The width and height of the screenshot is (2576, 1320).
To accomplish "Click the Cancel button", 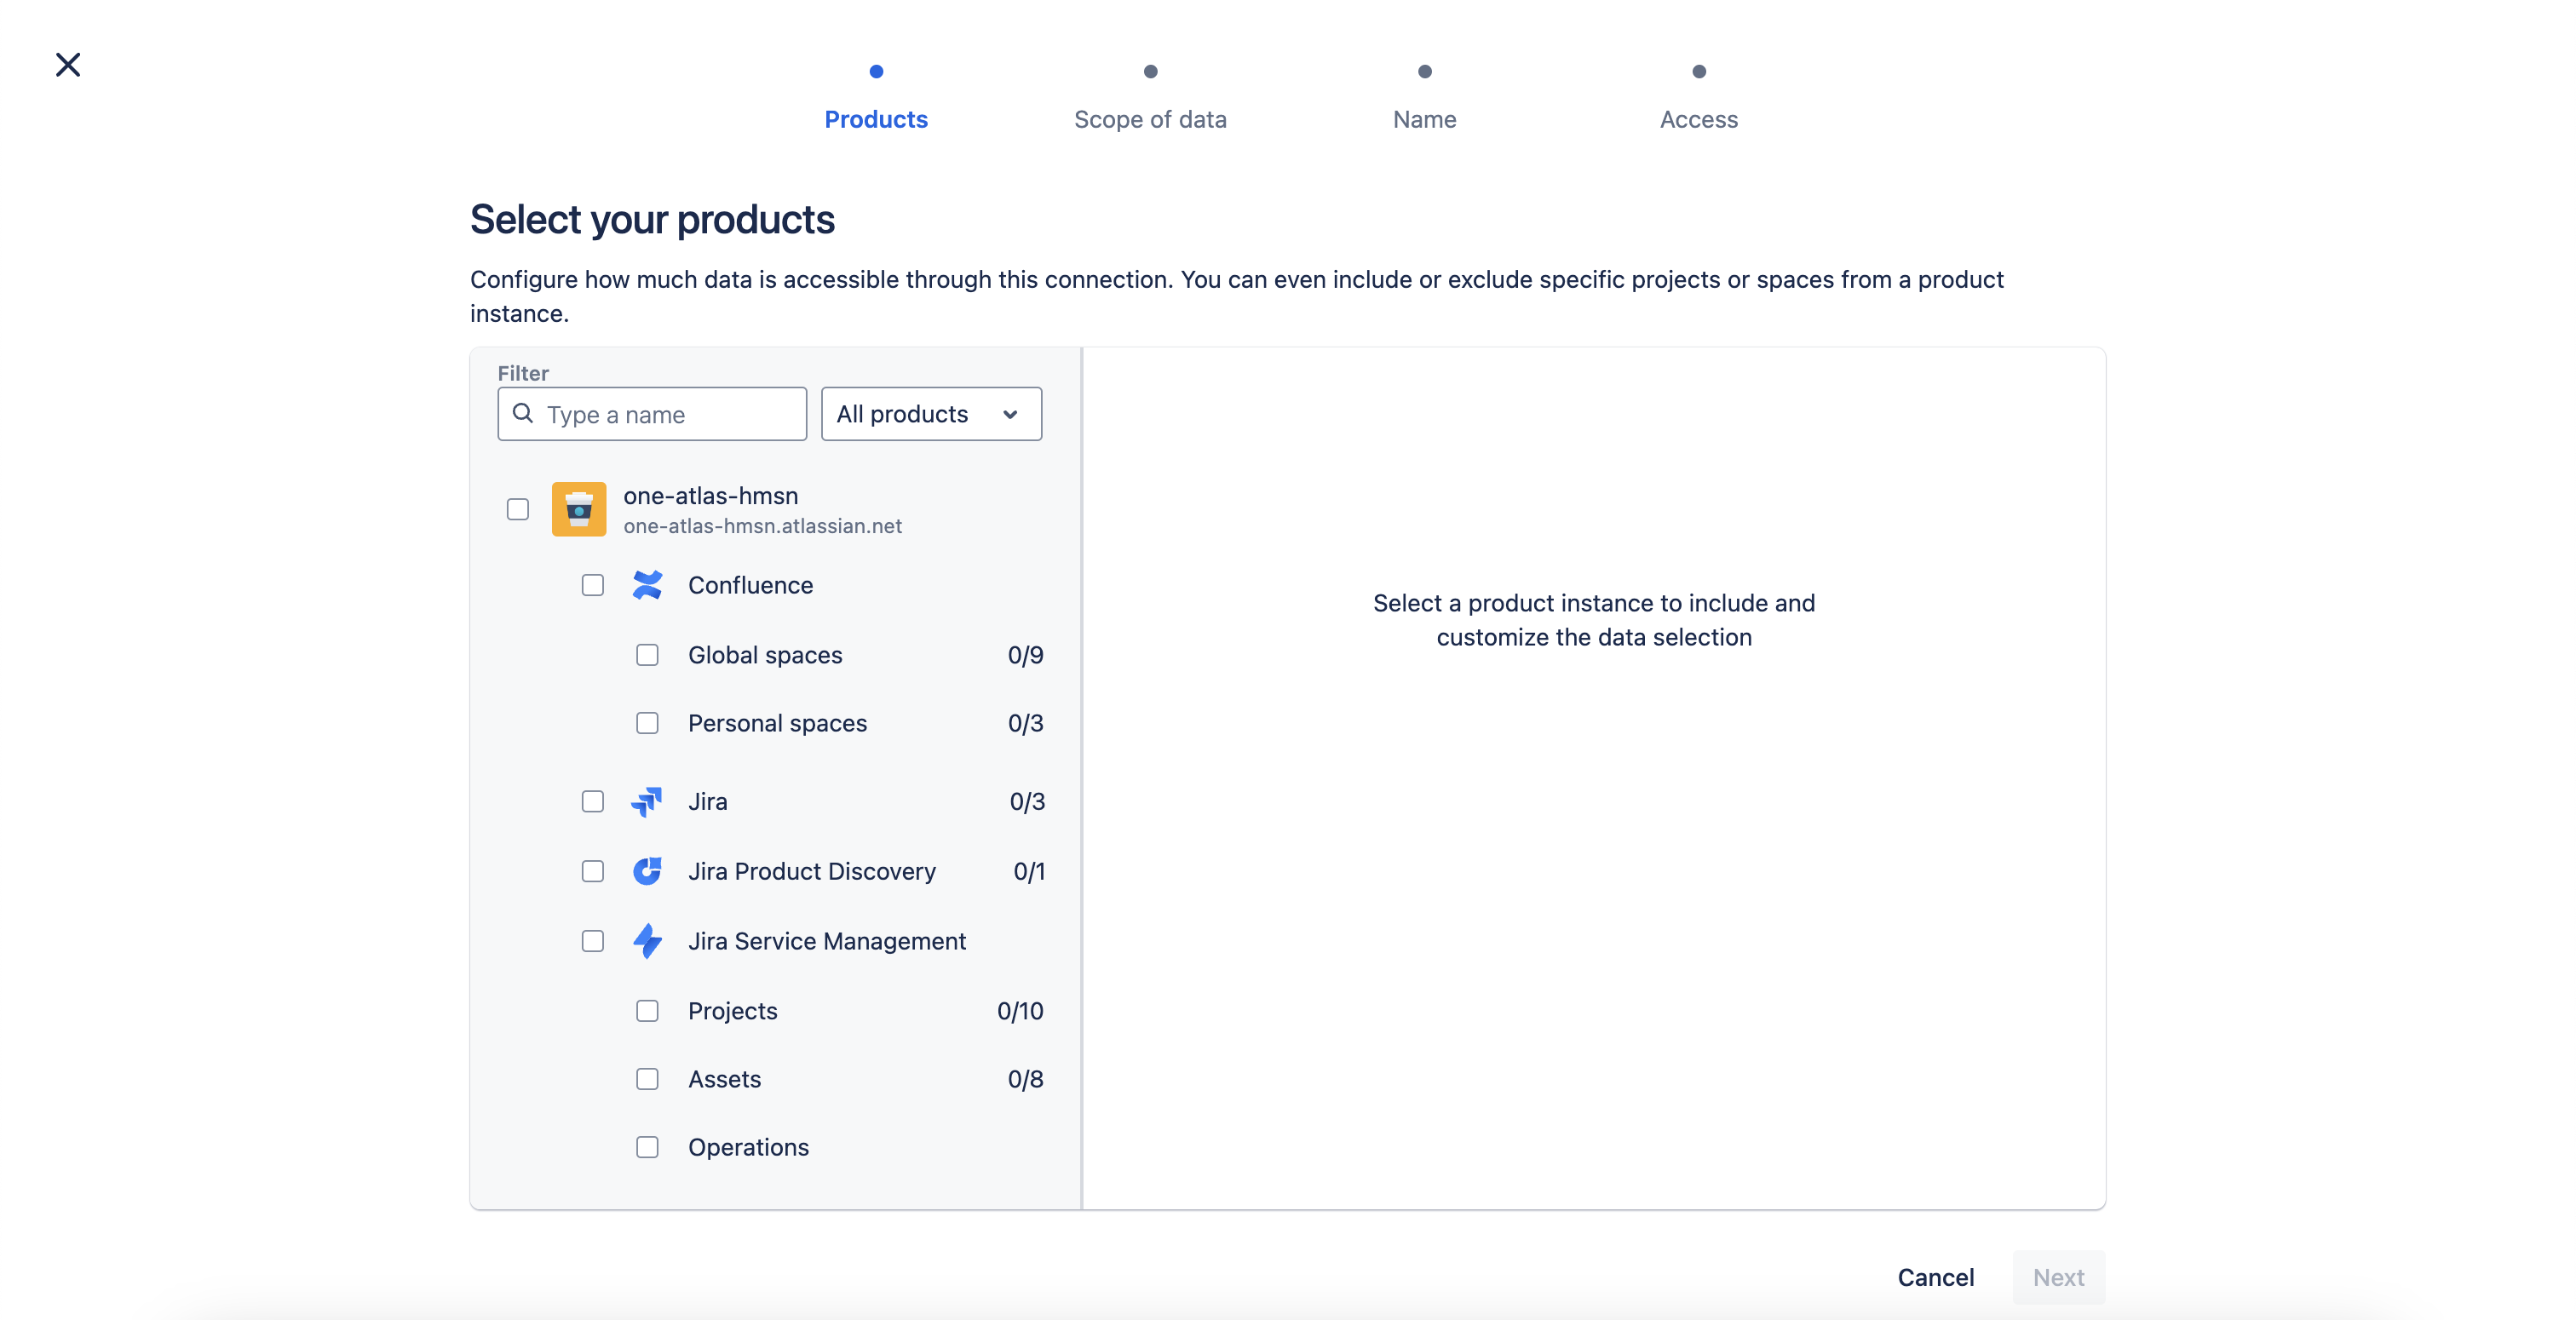I will pyautogui.click(x=1936, y=1277).
